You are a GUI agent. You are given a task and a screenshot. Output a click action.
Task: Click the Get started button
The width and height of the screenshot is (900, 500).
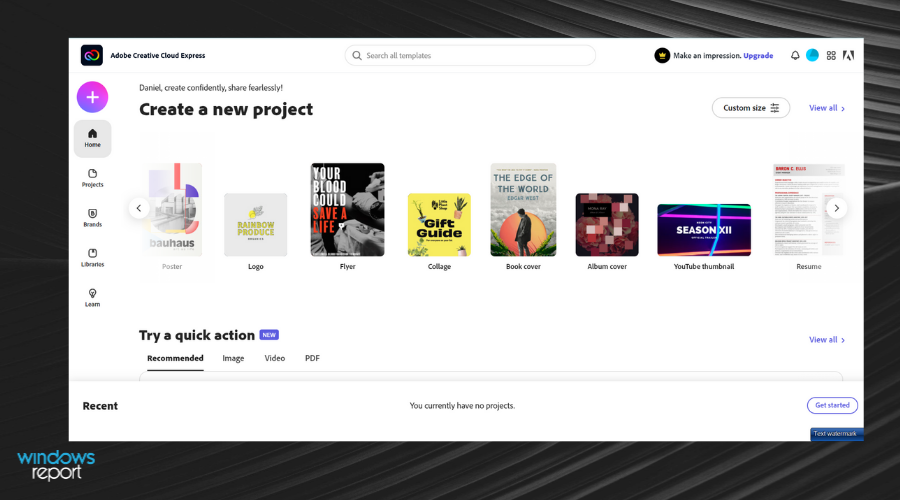point(832,405)
